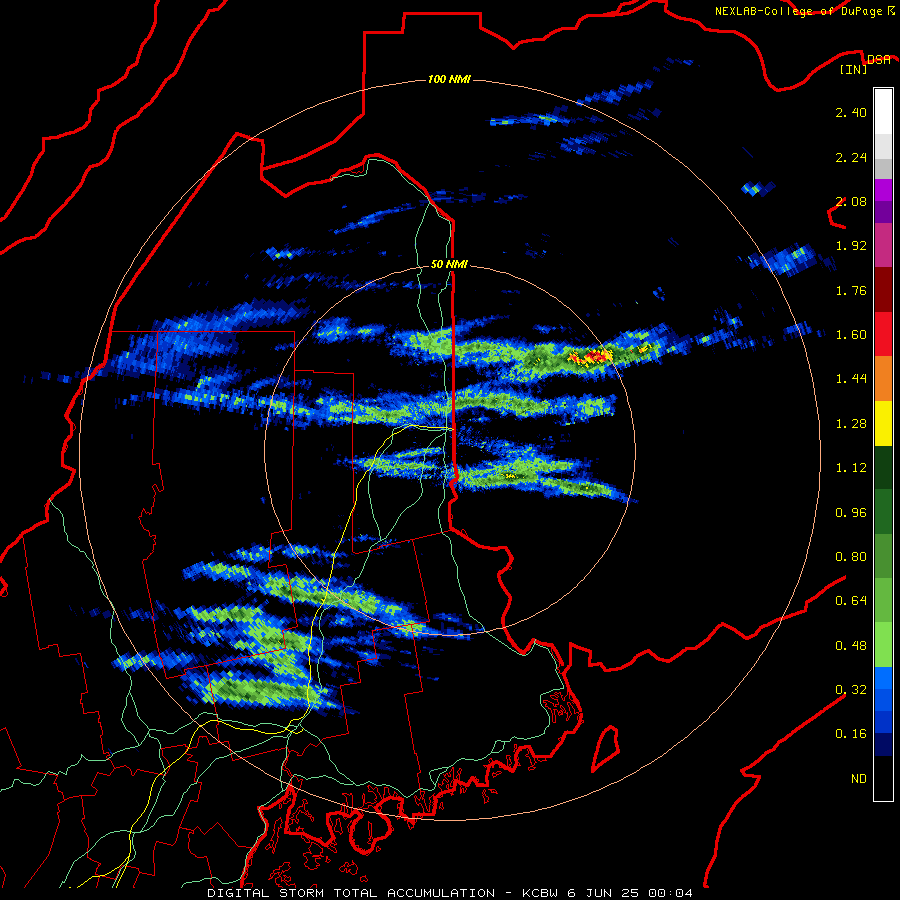Click the magenta-purple legend swatch
The width and height of the screenshot is (900, 900).
click(883, 190)
